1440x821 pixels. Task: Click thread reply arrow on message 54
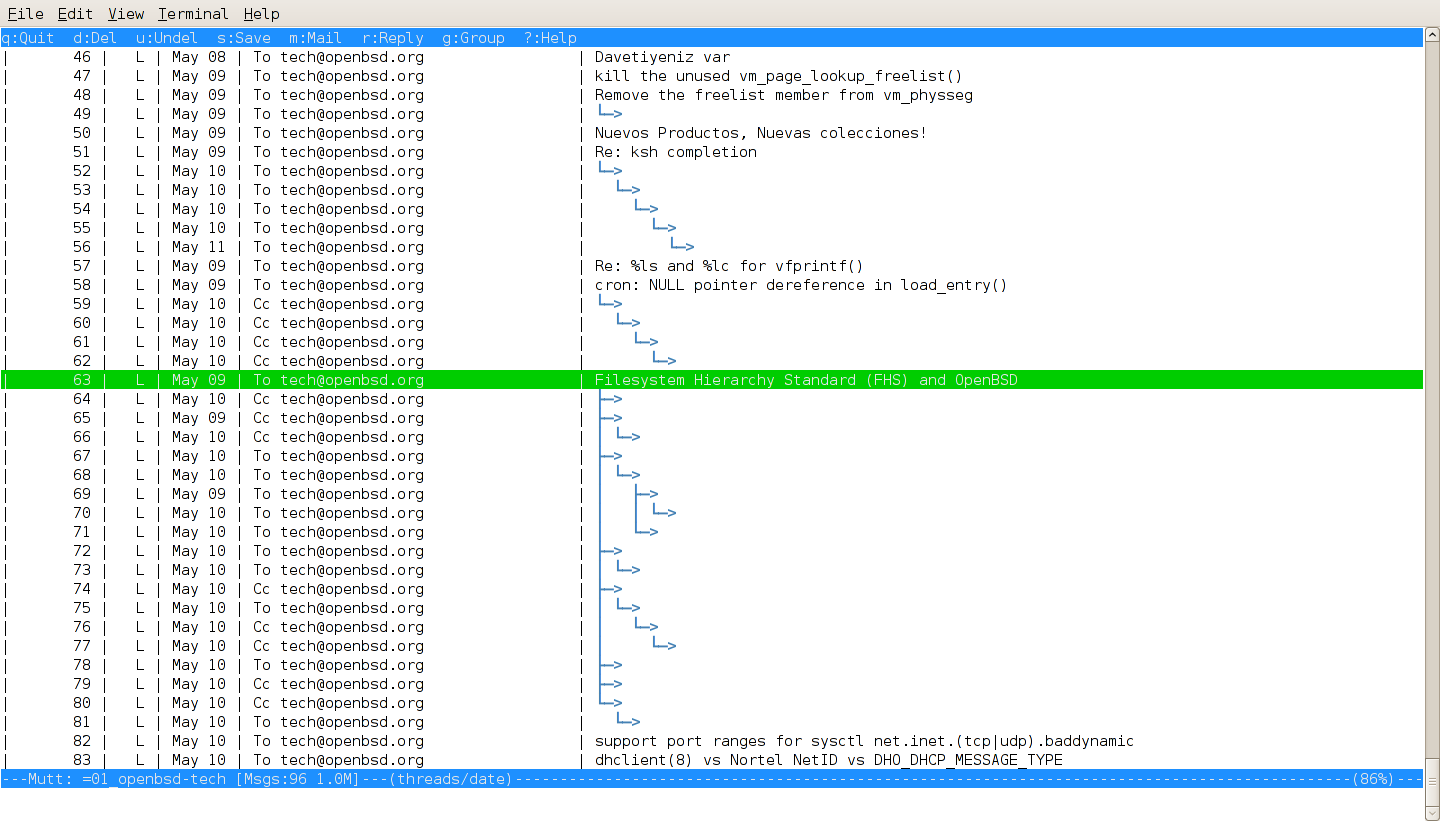[645, 209]
